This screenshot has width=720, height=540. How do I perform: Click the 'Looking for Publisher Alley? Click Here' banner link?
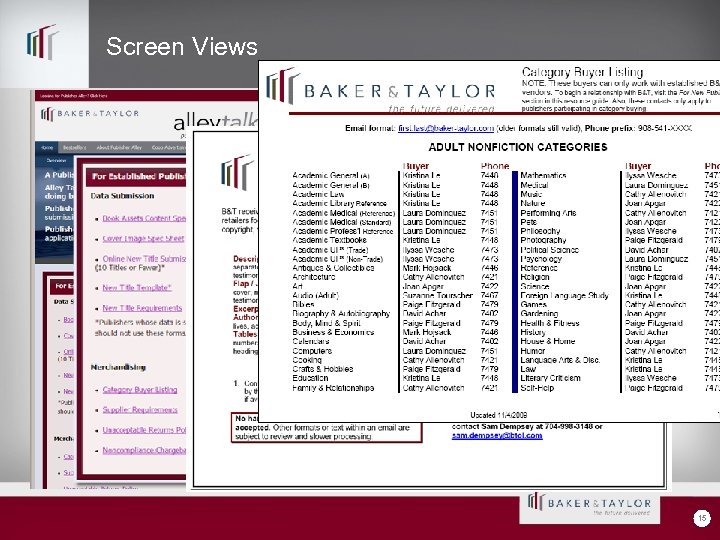[x=73, y=96]
